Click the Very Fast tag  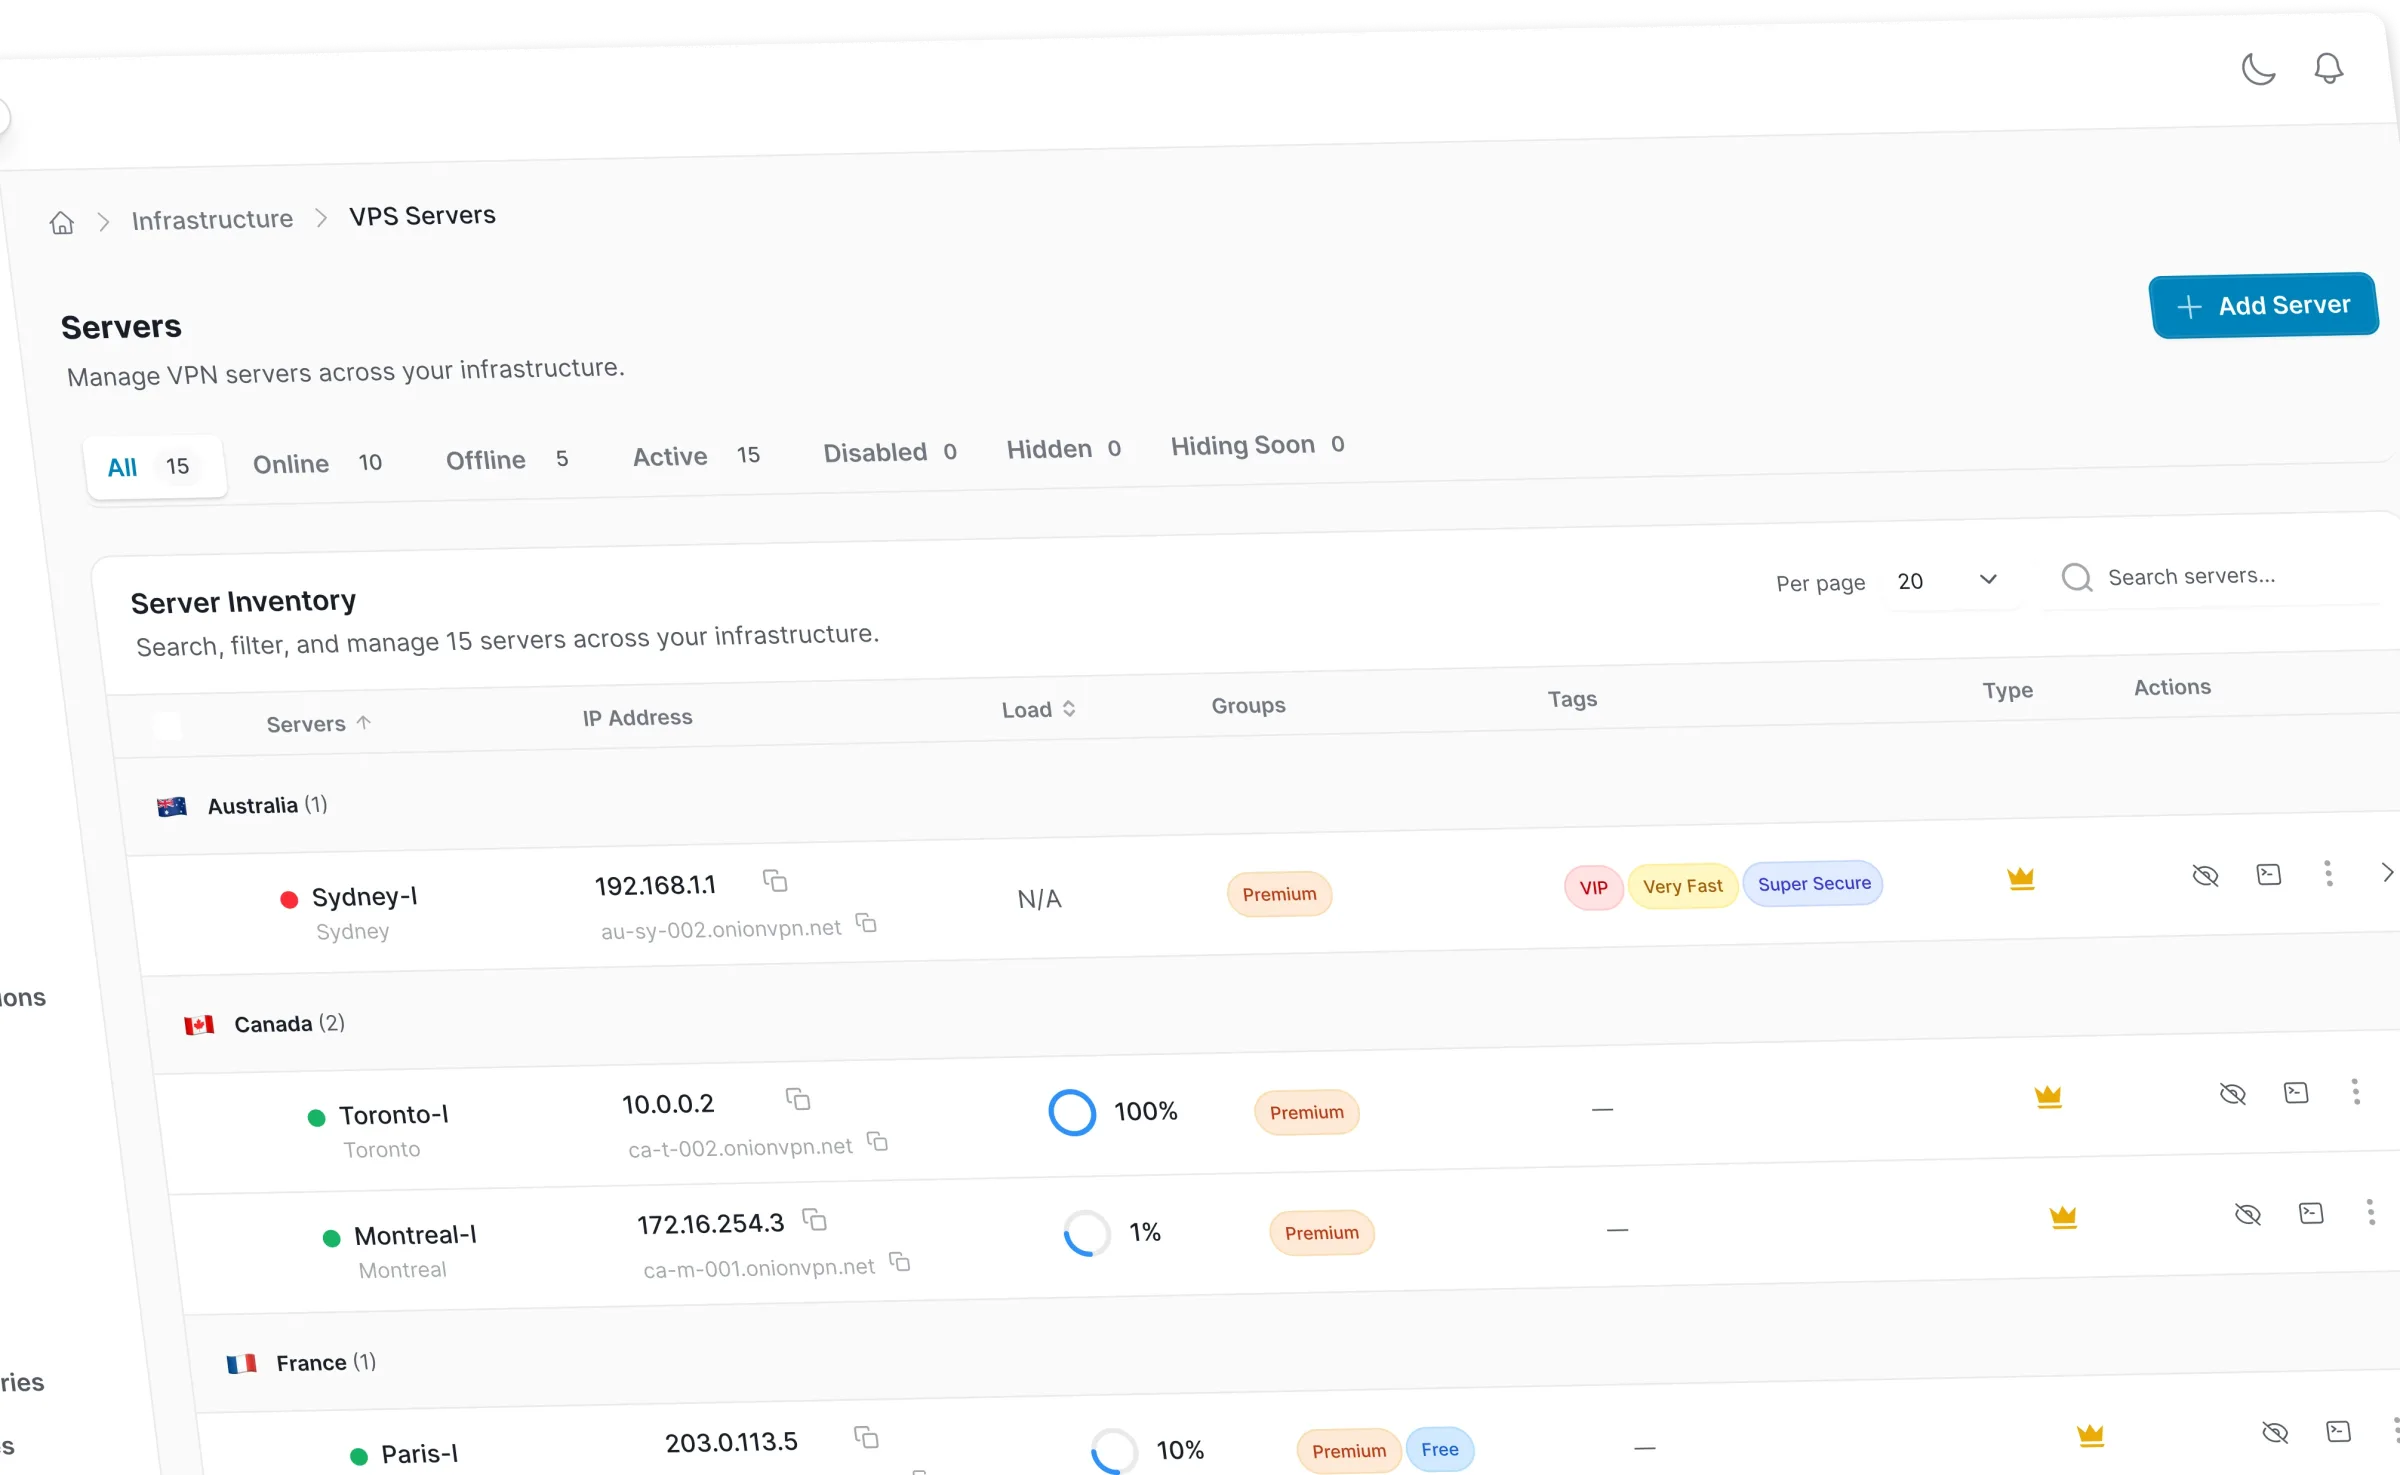pyautogui.click(x=1683, y=886)
